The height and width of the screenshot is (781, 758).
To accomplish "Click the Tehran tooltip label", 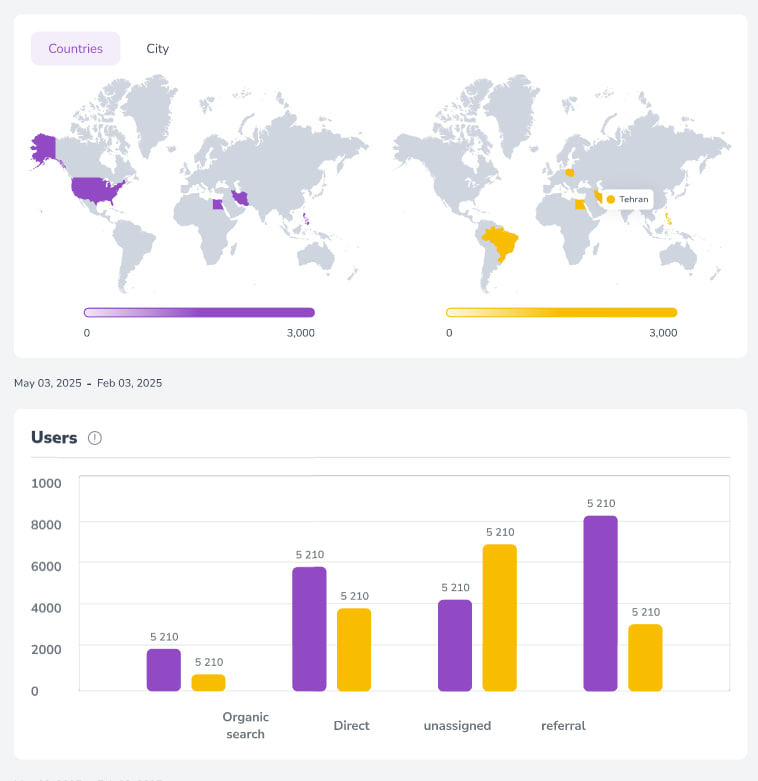I will click(x=633, y=199).
